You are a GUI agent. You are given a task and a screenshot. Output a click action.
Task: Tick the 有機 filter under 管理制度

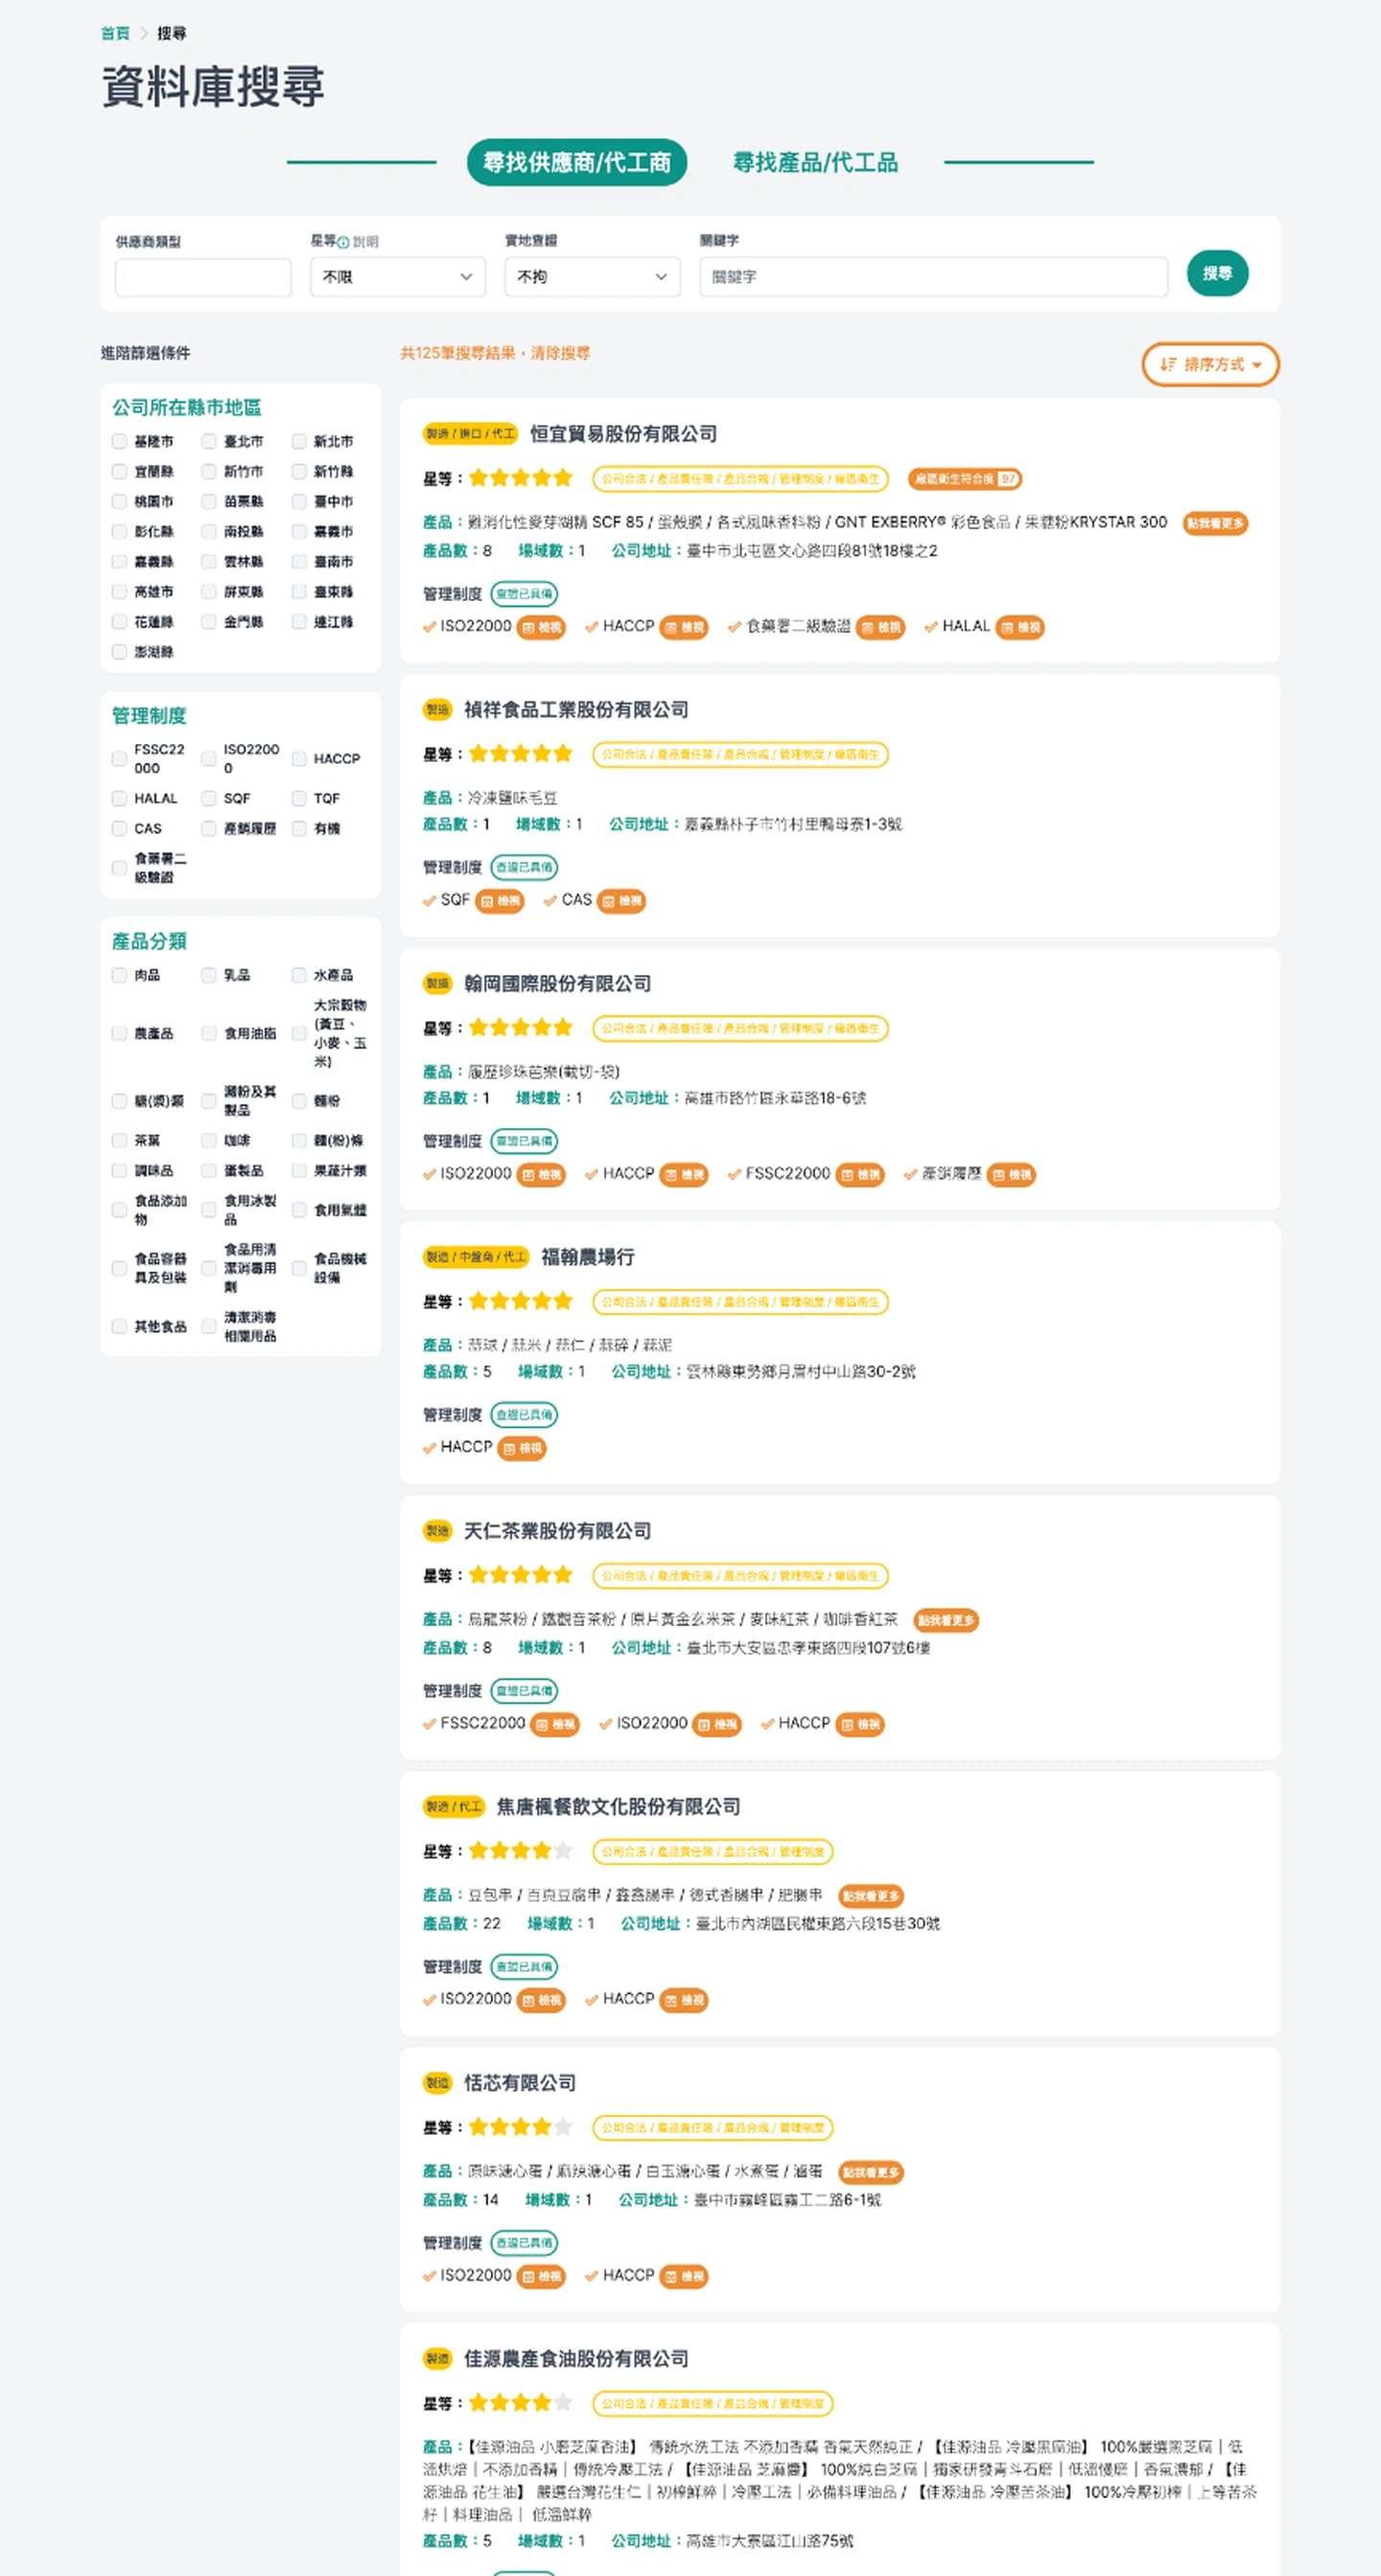pos(299,828)
